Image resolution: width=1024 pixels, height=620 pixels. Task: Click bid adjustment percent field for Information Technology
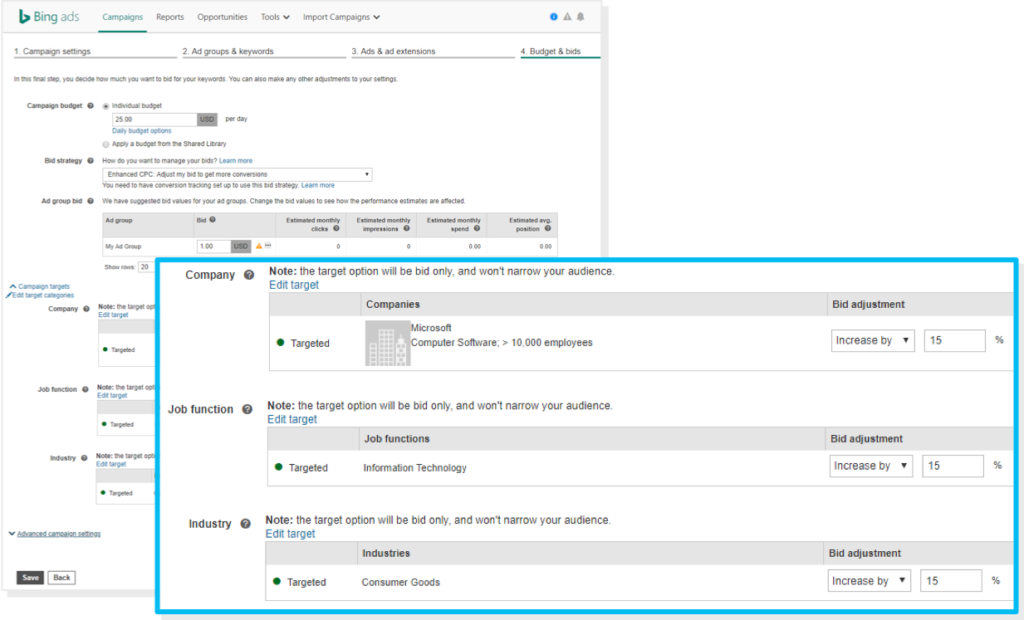953,466
